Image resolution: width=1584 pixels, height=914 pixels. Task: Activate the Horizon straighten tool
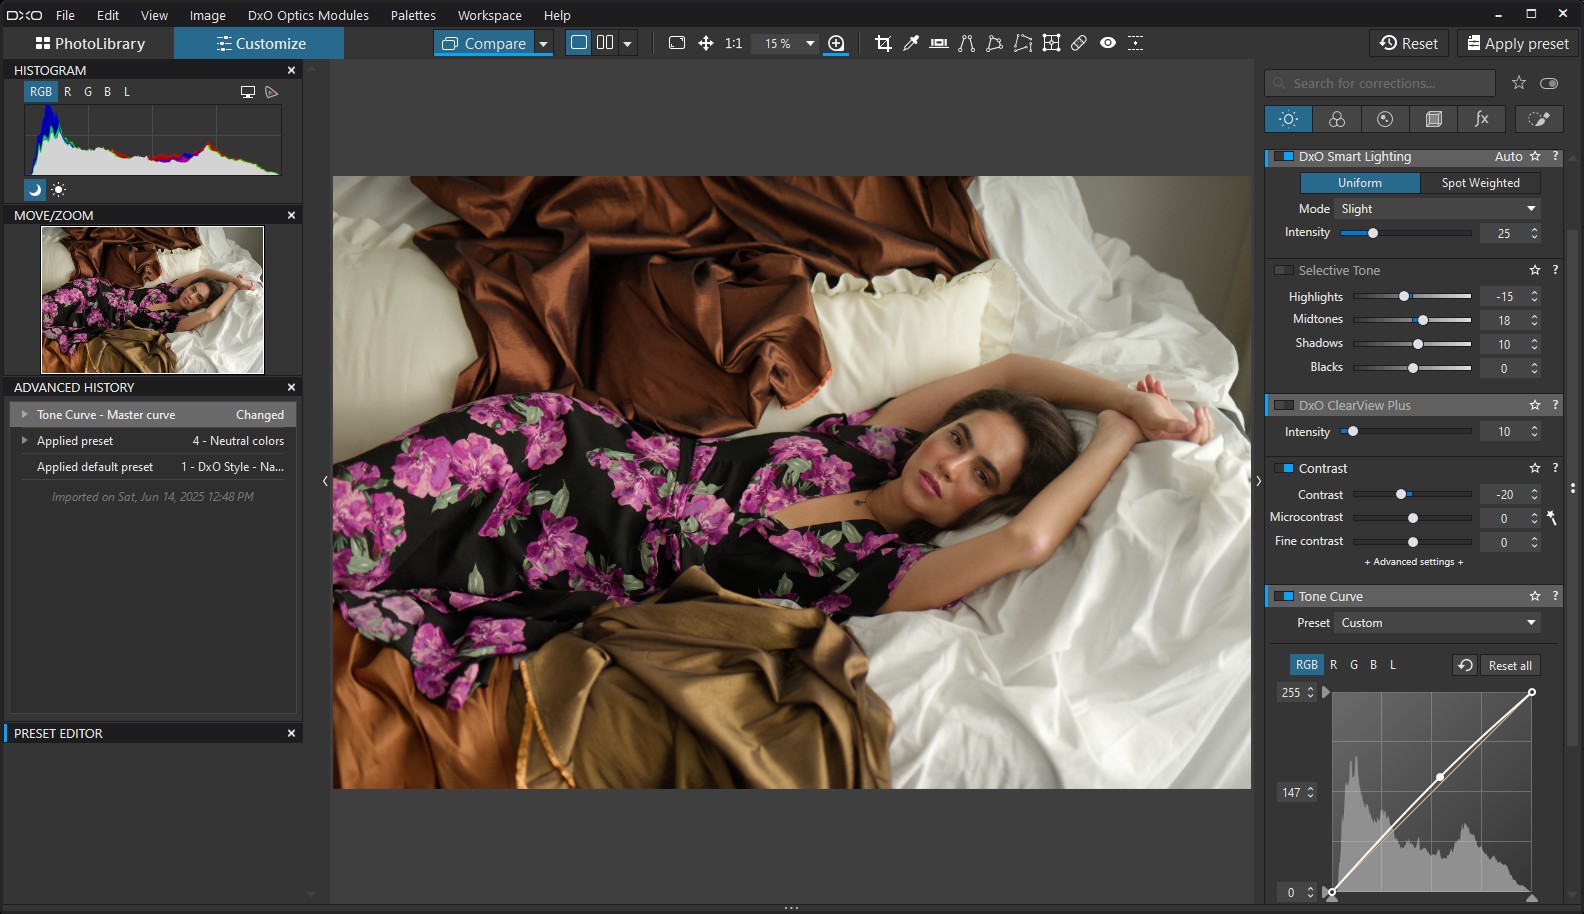(938, 43)
